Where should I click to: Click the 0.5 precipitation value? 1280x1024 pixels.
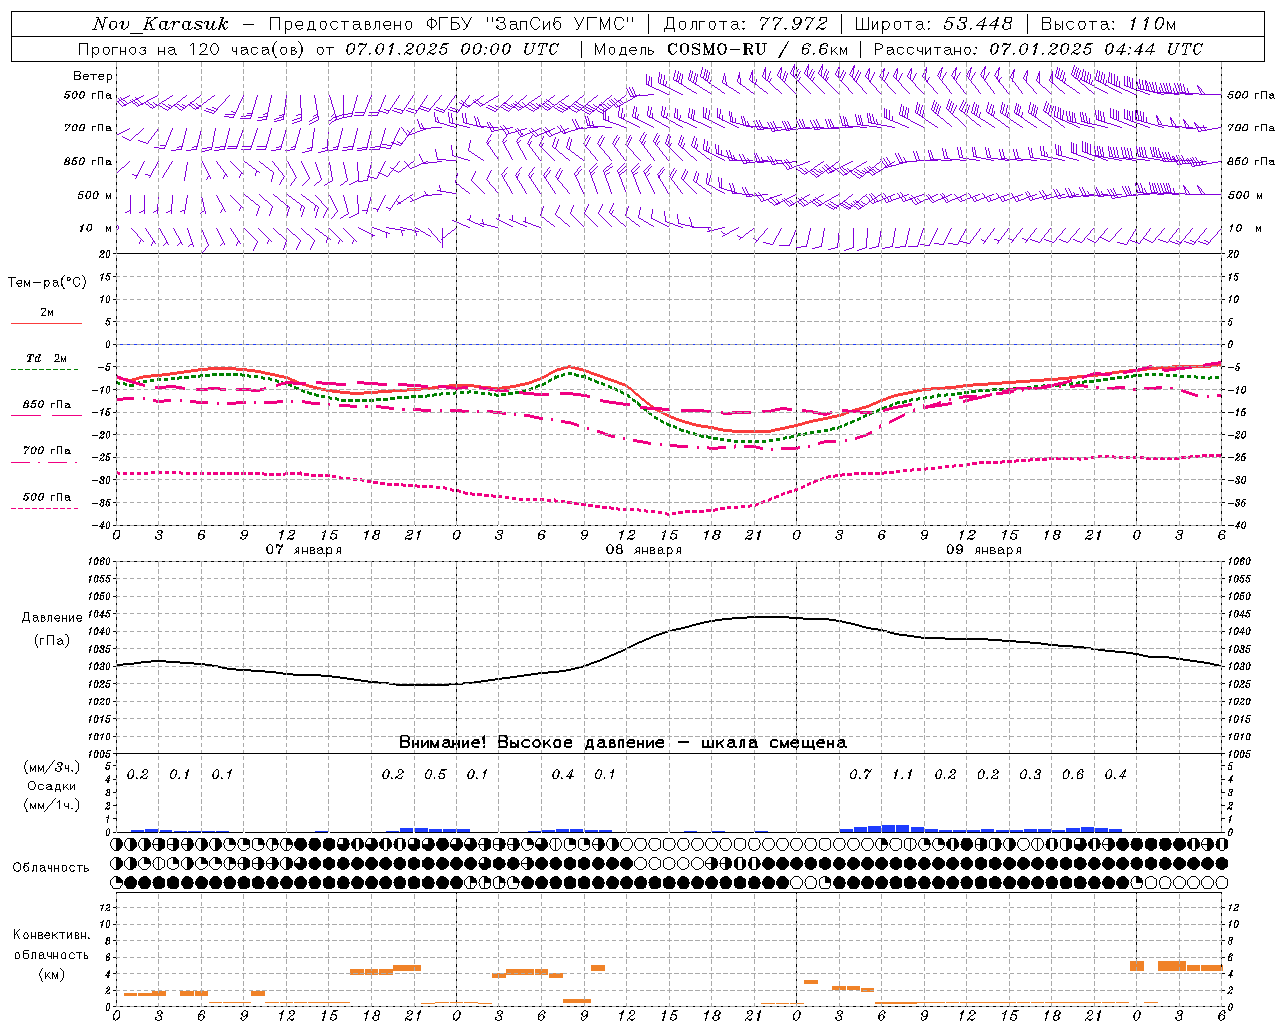pyautogui.click(x=435, y=775)
